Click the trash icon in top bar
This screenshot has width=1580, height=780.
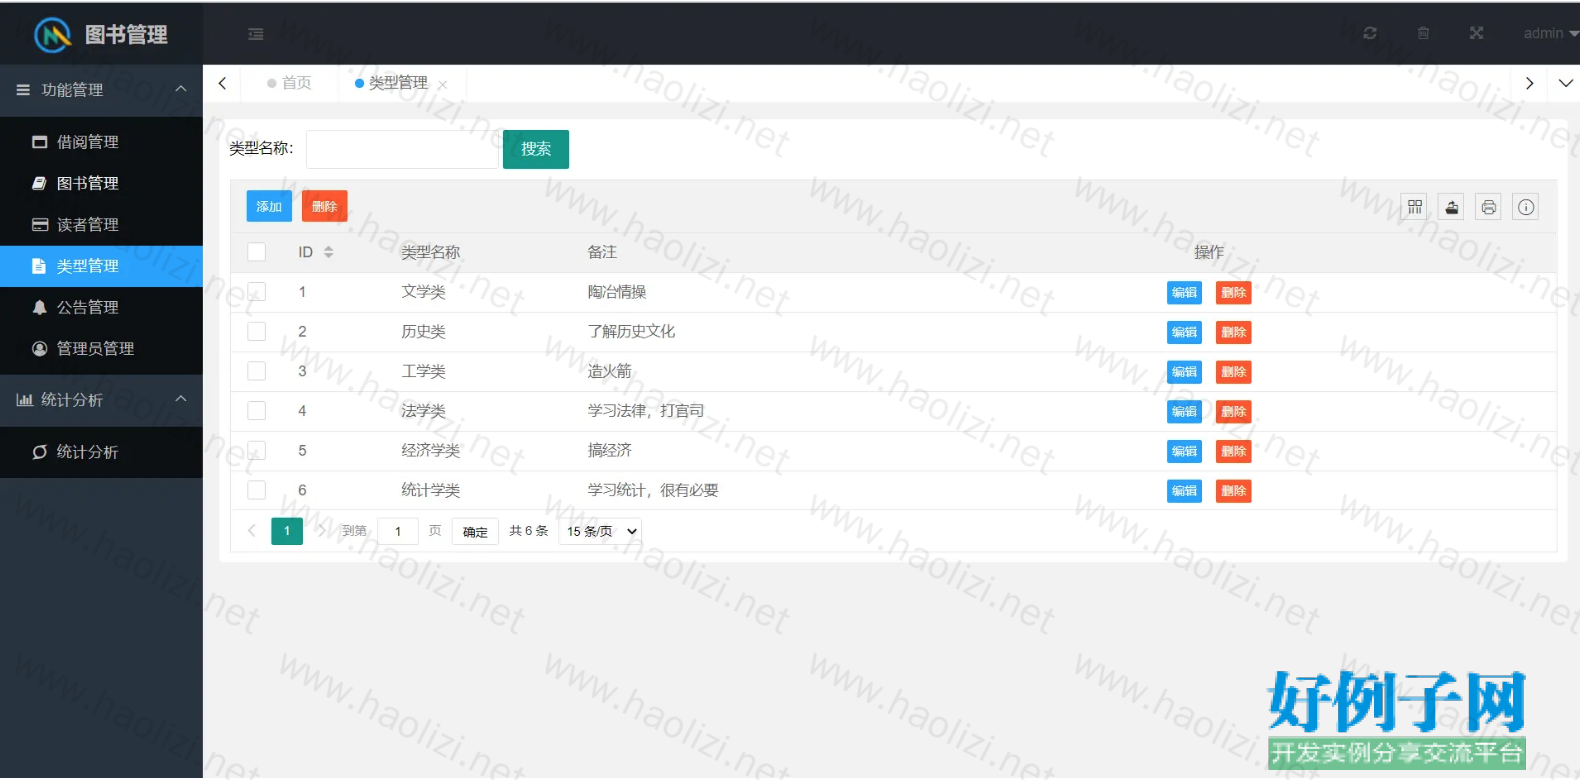pyautogui.click(x=1423, y=33)
